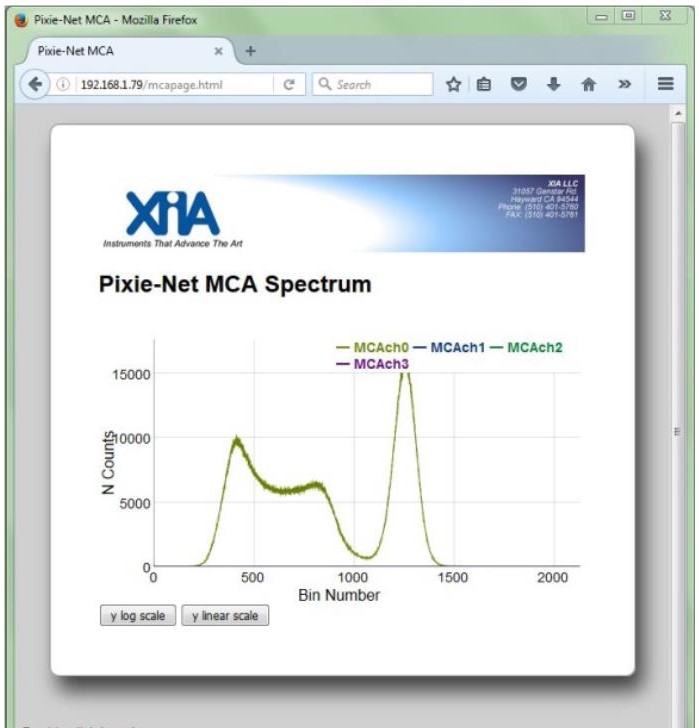Click the 1500 x-axis tick label
The width and height of the screenshot is (699, 728).
tap(453, 578)
